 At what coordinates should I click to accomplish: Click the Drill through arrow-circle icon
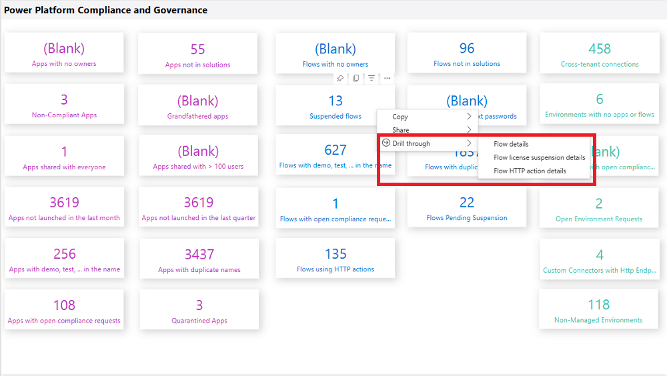tap(386, 143)
